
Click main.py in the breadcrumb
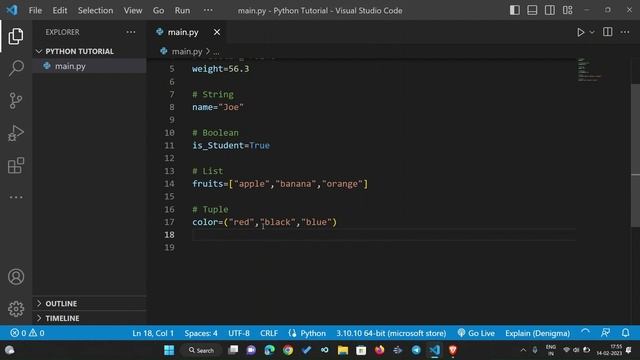[x=187, y=51]
